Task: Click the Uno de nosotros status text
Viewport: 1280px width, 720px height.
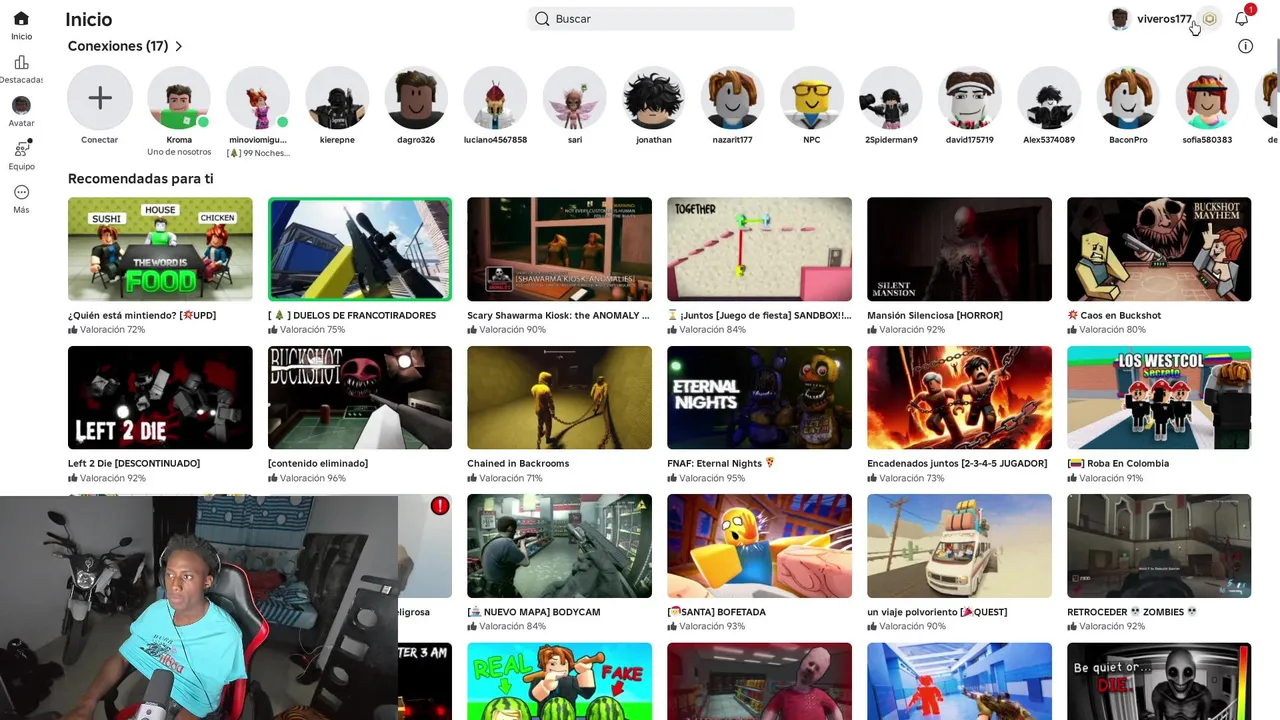Action: pos(179,153)
